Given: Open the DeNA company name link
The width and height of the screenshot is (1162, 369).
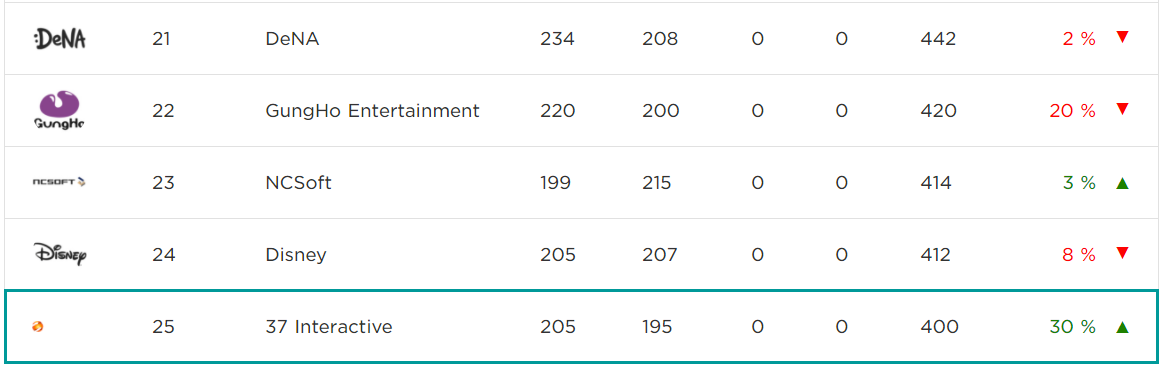Looking at the screenshot, I should pos(292,39).
